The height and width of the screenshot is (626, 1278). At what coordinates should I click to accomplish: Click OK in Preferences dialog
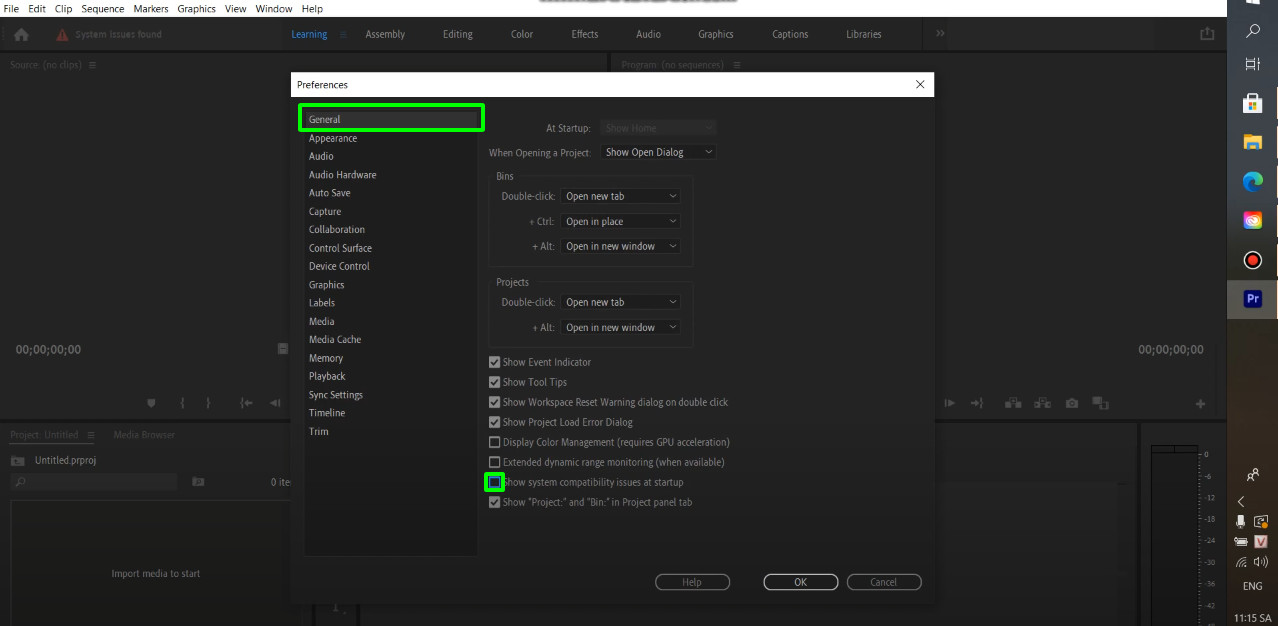pyautogui.click(x=800, y=582)
